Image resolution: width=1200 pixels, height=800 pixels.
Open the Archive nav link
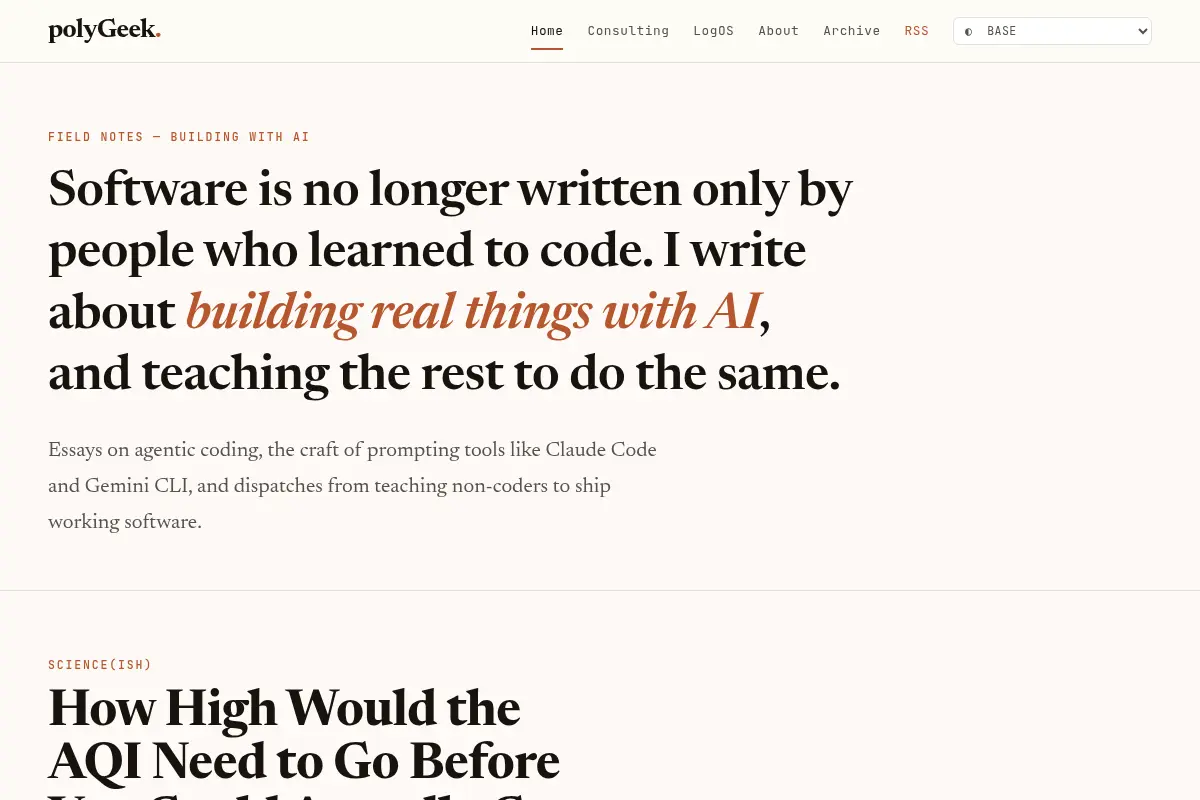pyautogui.click(x=852, y=31)
